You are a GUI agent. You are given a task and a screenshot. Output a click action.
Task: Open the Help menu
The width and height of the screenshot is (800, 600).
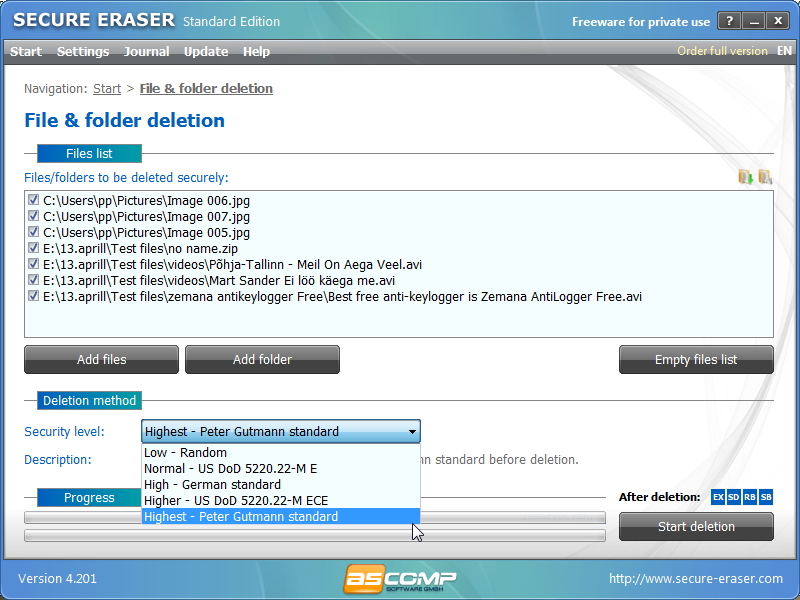coord(256,52)
